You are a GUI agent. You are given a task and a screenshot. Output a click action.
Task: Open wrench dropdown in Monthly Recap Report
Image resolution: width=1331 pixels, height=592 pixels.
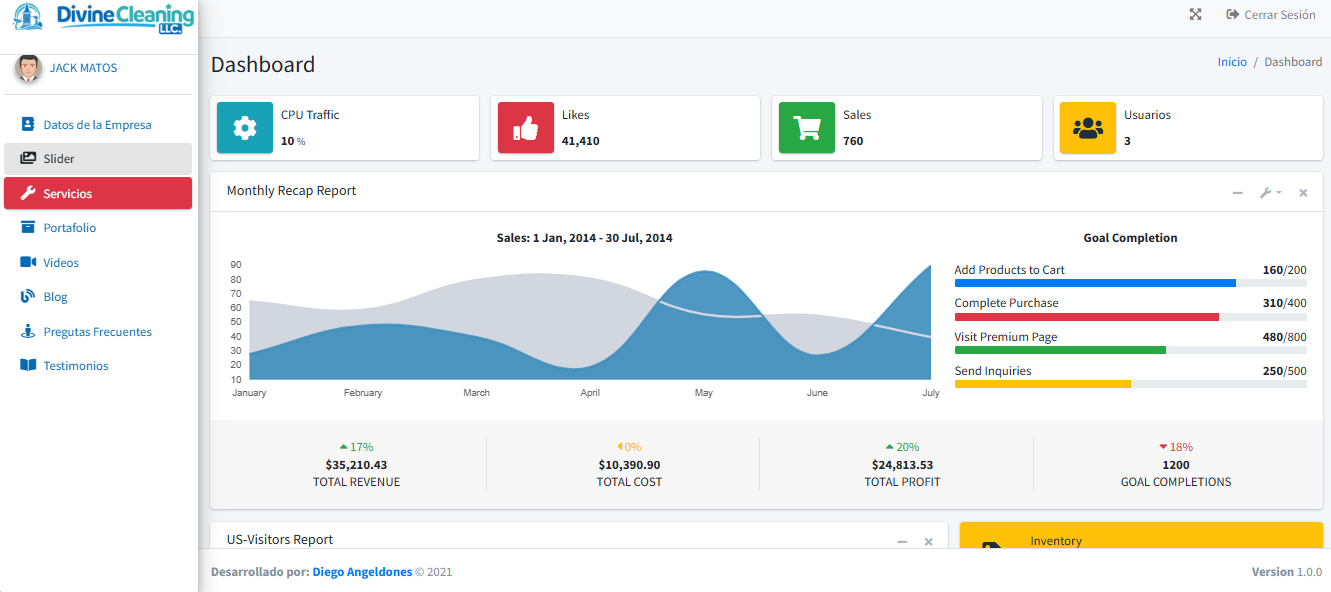(1270, 192)
